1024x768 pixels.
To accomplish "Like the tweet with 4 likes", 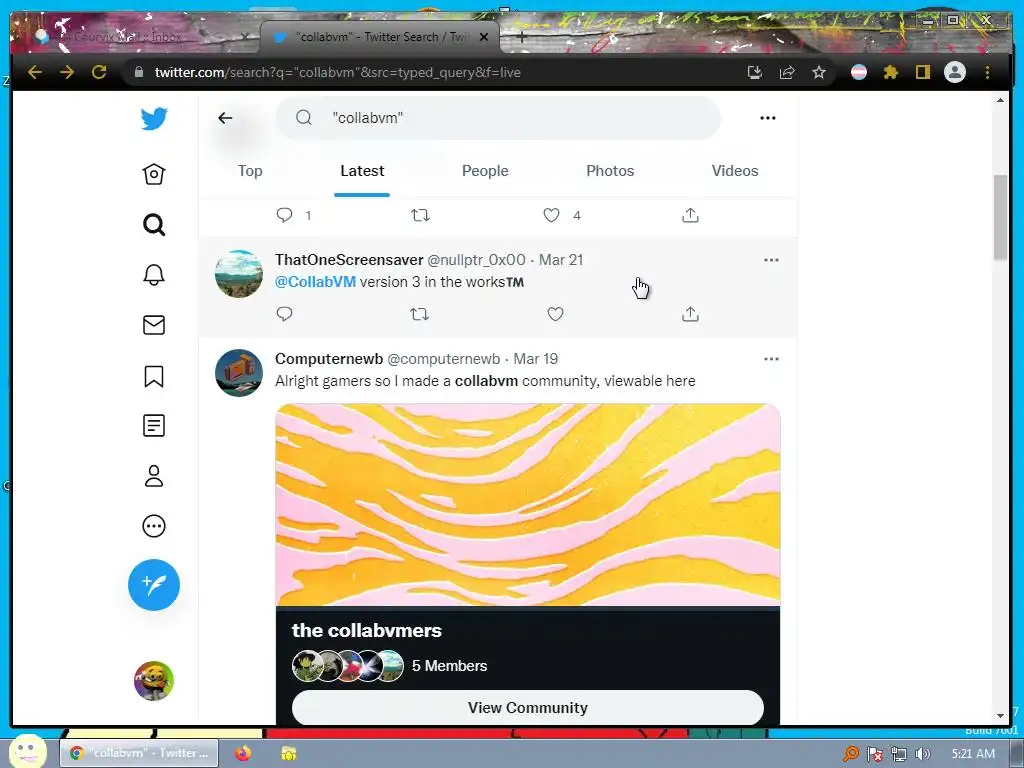I will click(552, 215).
